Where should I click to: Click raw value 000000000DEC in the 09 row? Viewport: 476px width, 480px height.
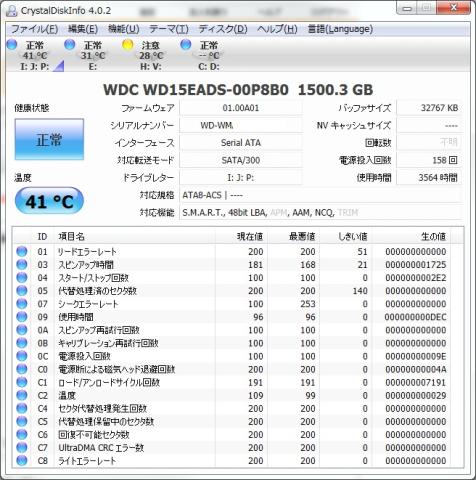point(416,317)
